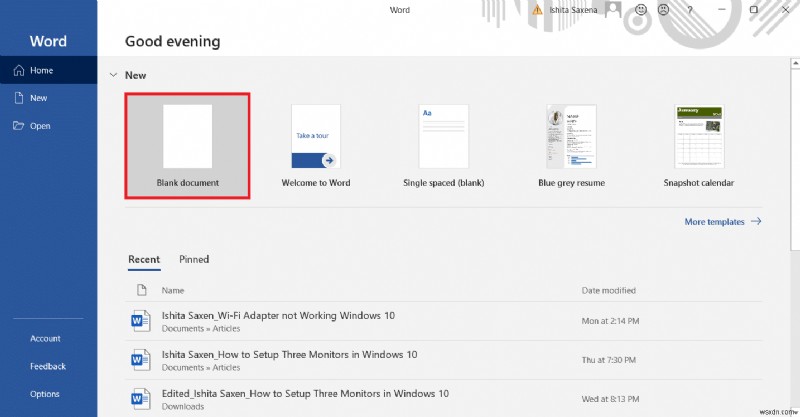Send a frown via the sad face icon

[x=663, y=10]
